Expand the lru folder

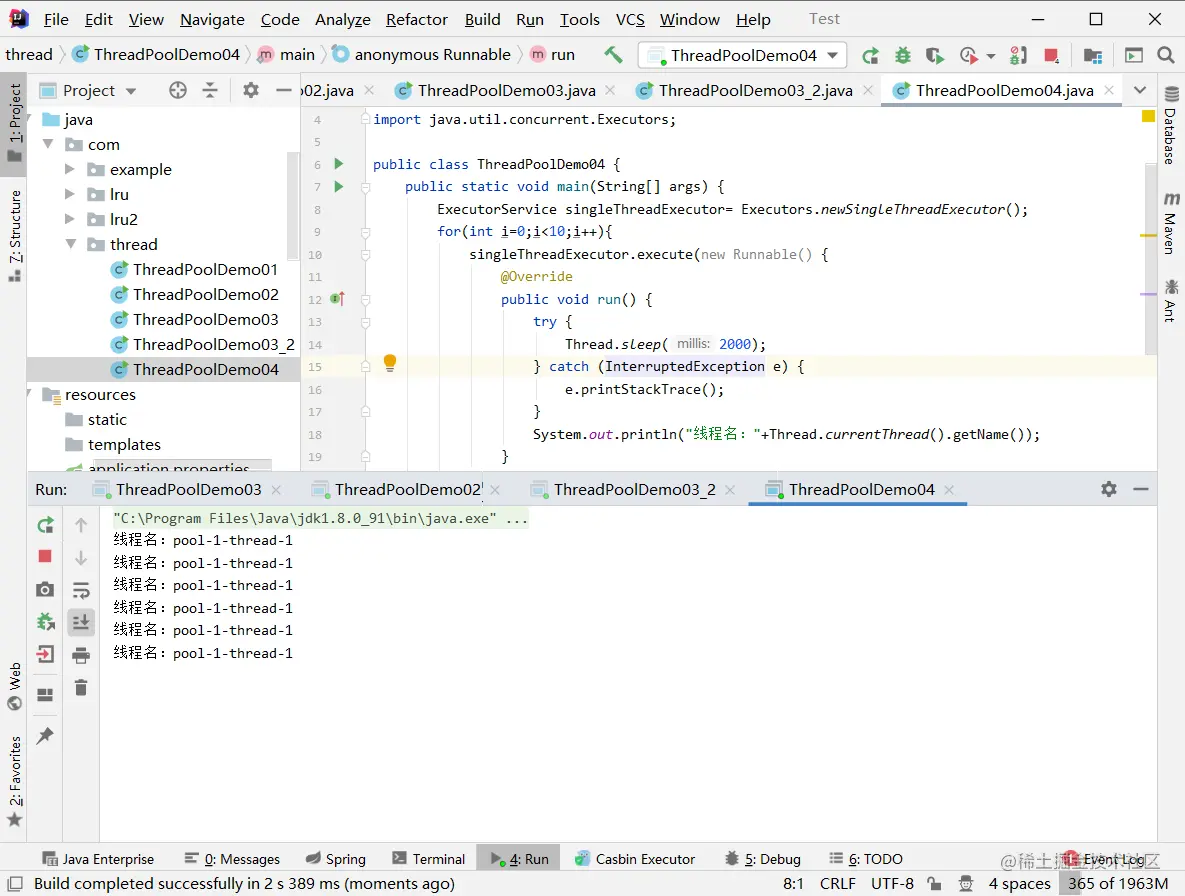(x=70, y=194)
